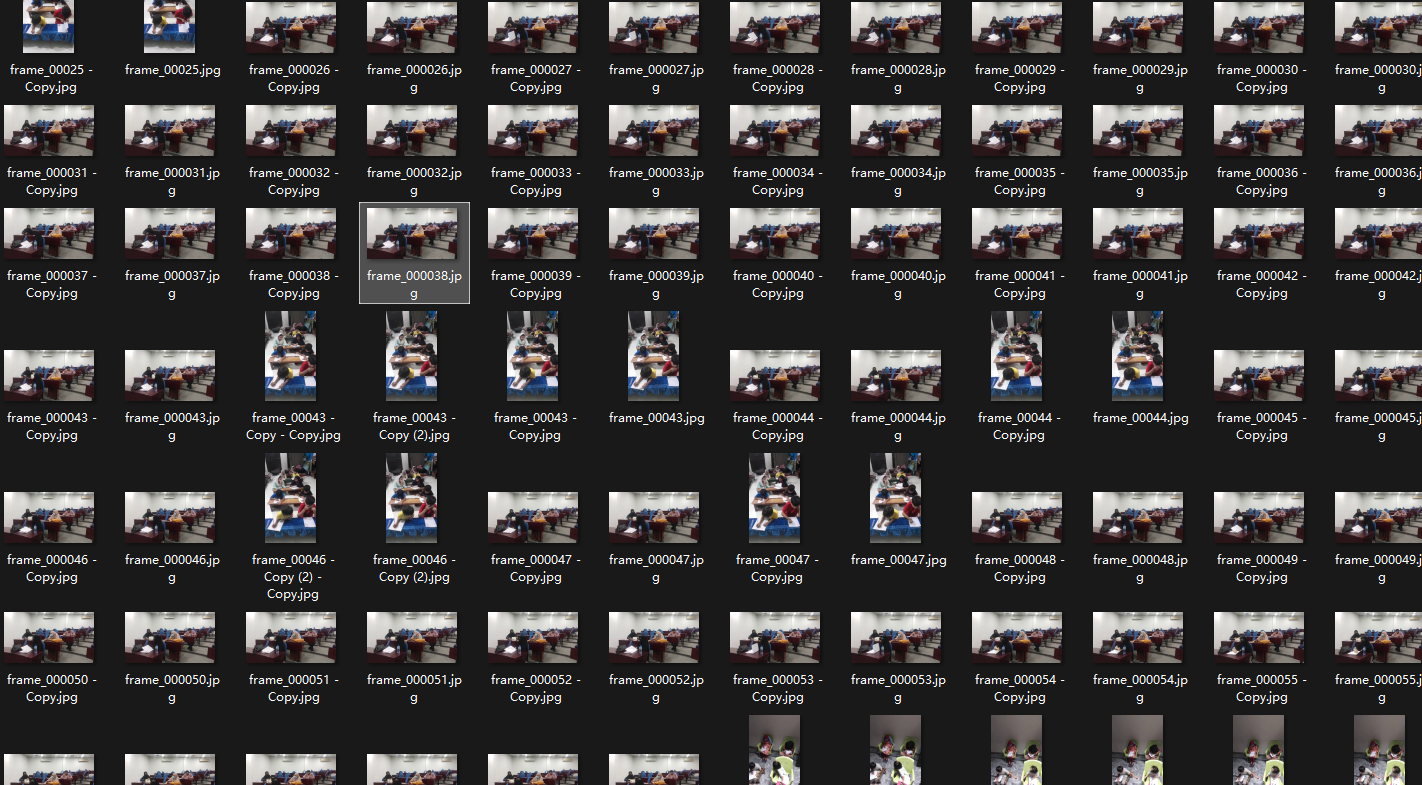The image size is (1422, 785).
Task: Select the frame_00025 - Copy.jpg thumbnail
Action: pos(49,26)
